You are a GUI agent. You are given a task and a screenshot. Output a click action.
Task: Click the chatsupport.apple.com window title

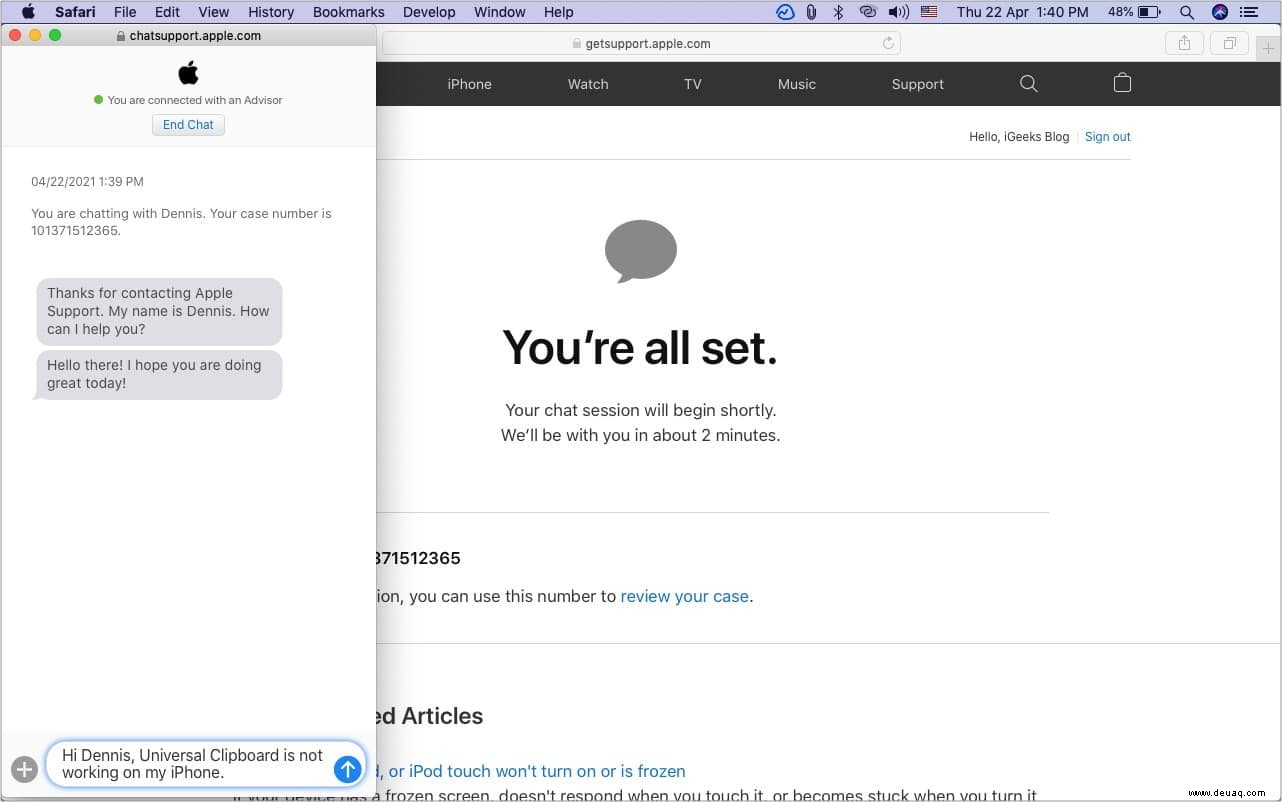tap(188, 35)
